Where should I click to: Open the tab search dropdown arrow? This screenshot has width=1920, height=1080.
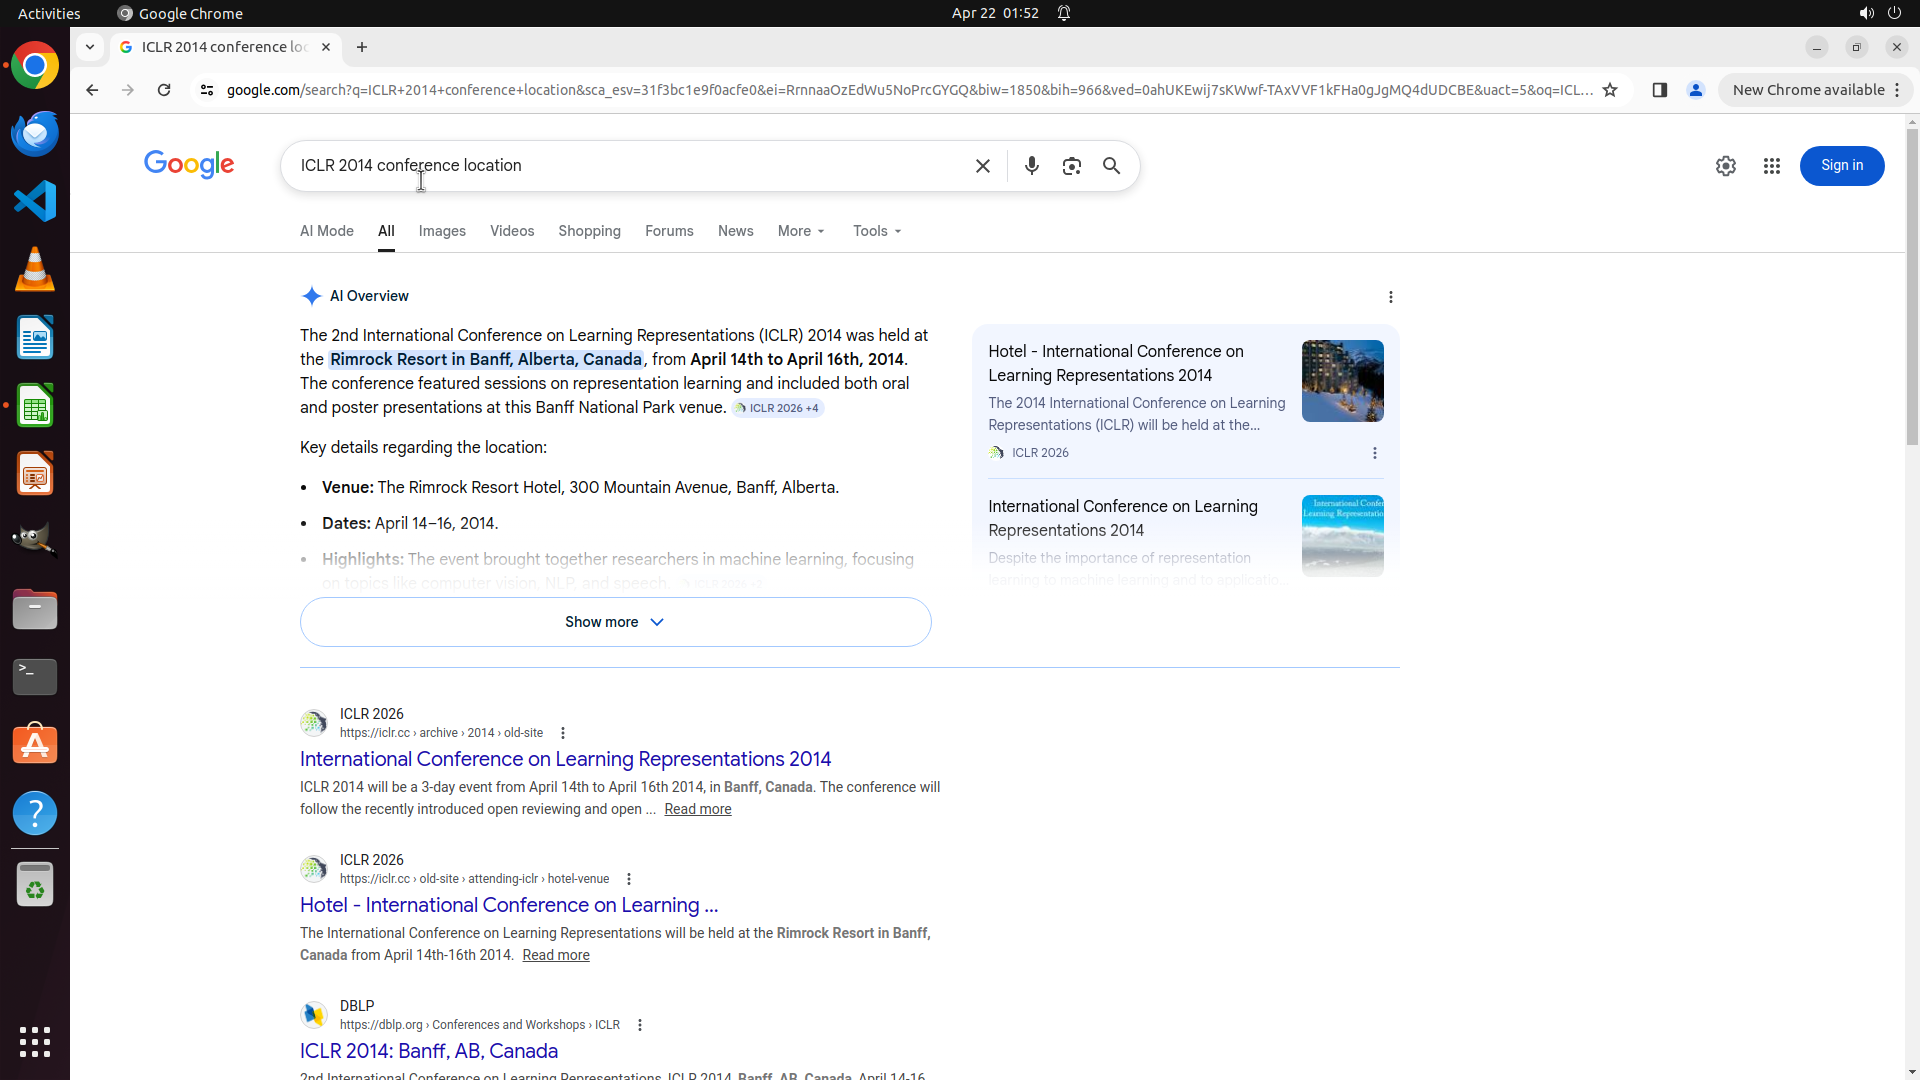click(90, 47)
